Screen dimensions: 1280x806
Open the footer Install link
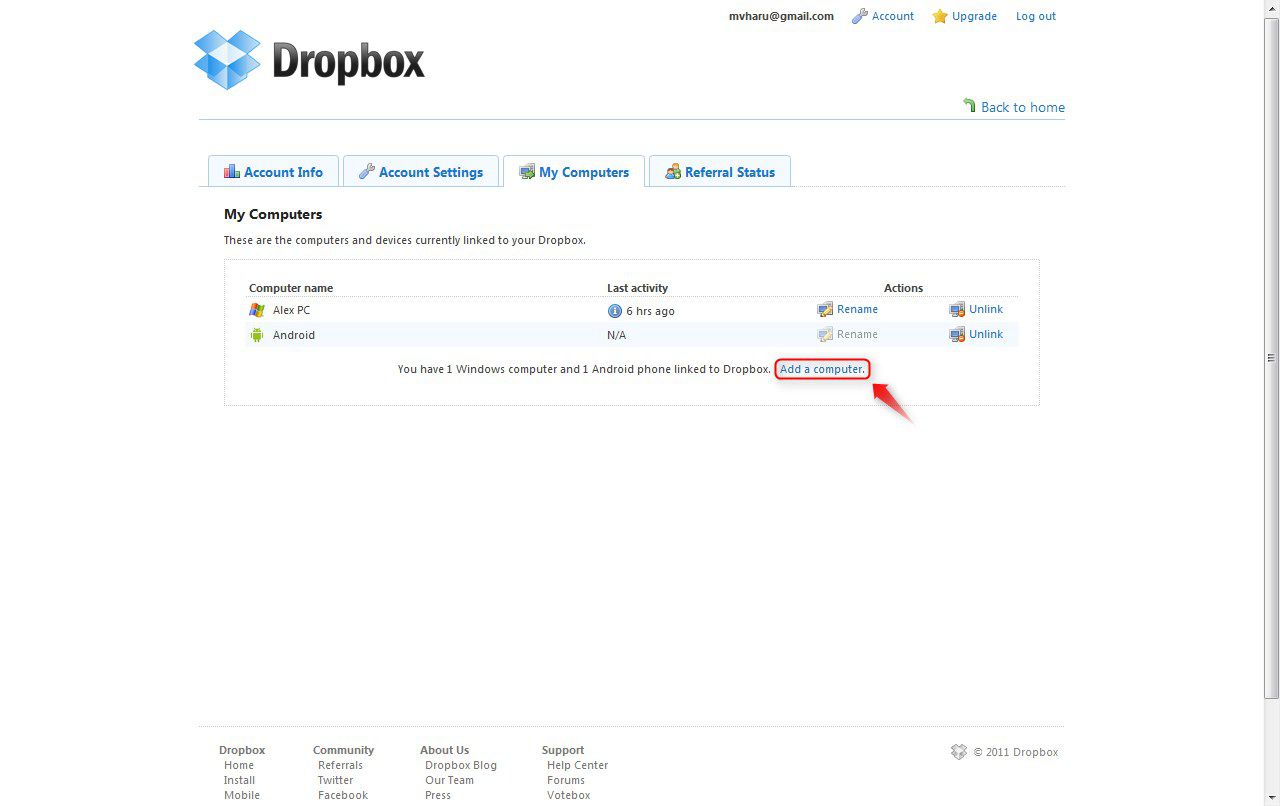pos(240,780)
